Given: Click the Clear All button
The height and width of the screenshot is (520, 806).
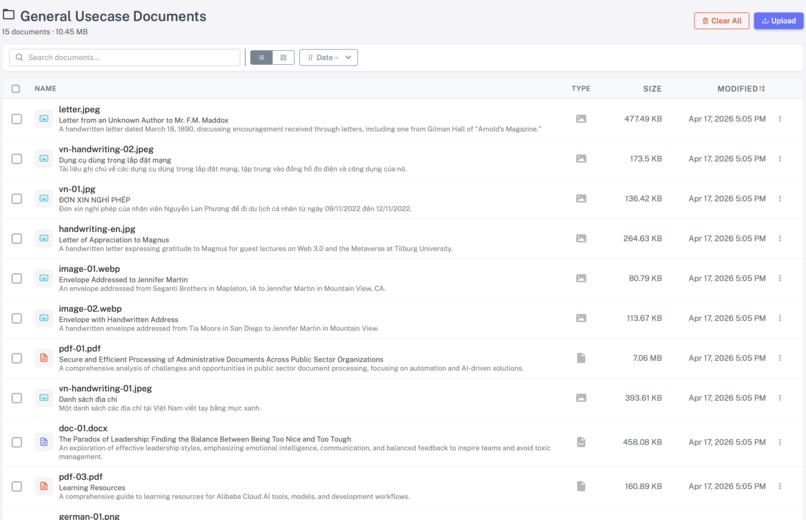Looking at the screenshot, I should click(x=722, y=21).
